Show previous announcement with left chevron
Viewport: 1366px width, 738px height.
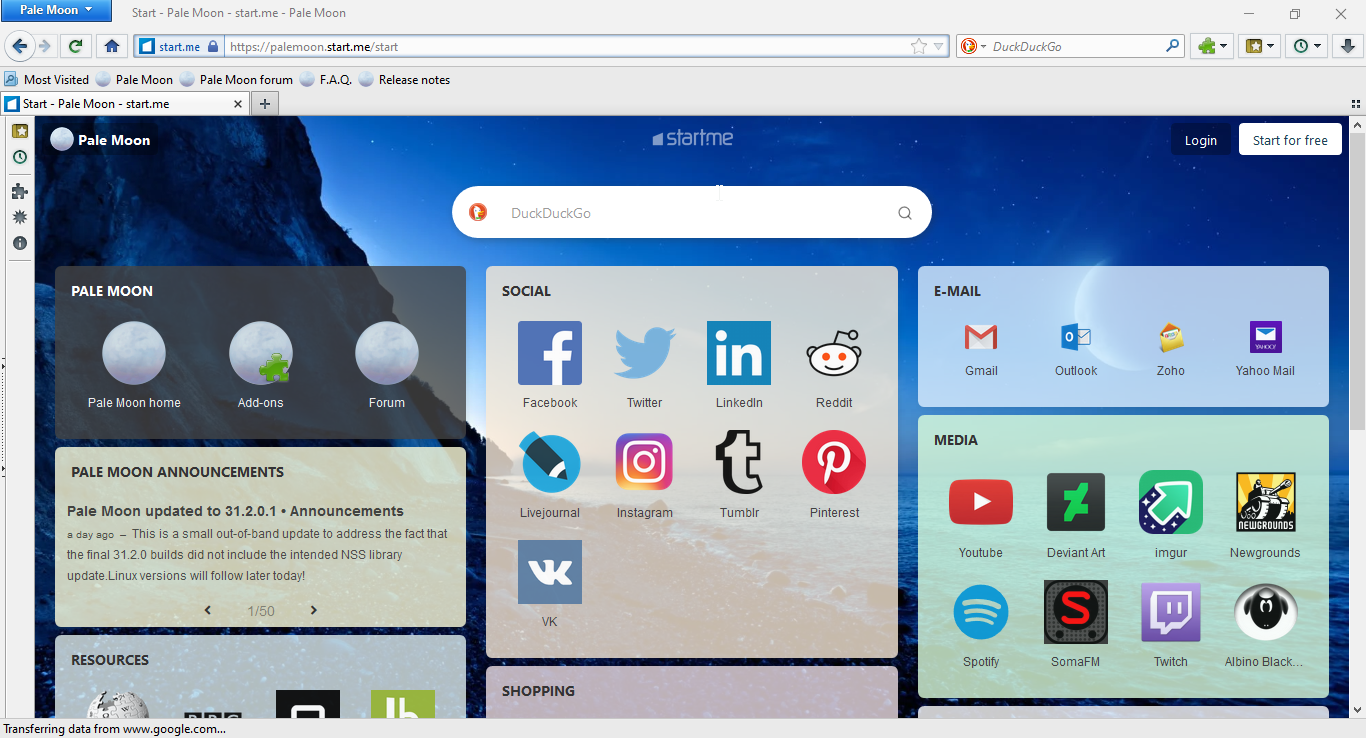208,610
